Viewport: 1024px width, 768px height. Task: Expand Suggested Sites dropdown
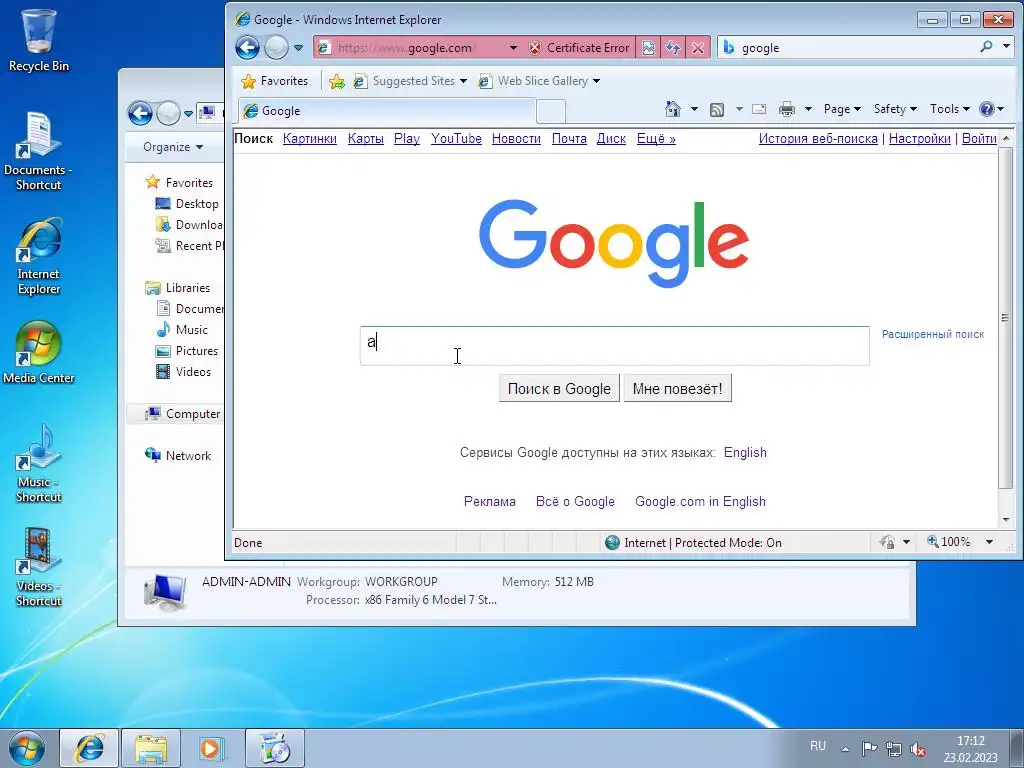click(x=463, y=81)
